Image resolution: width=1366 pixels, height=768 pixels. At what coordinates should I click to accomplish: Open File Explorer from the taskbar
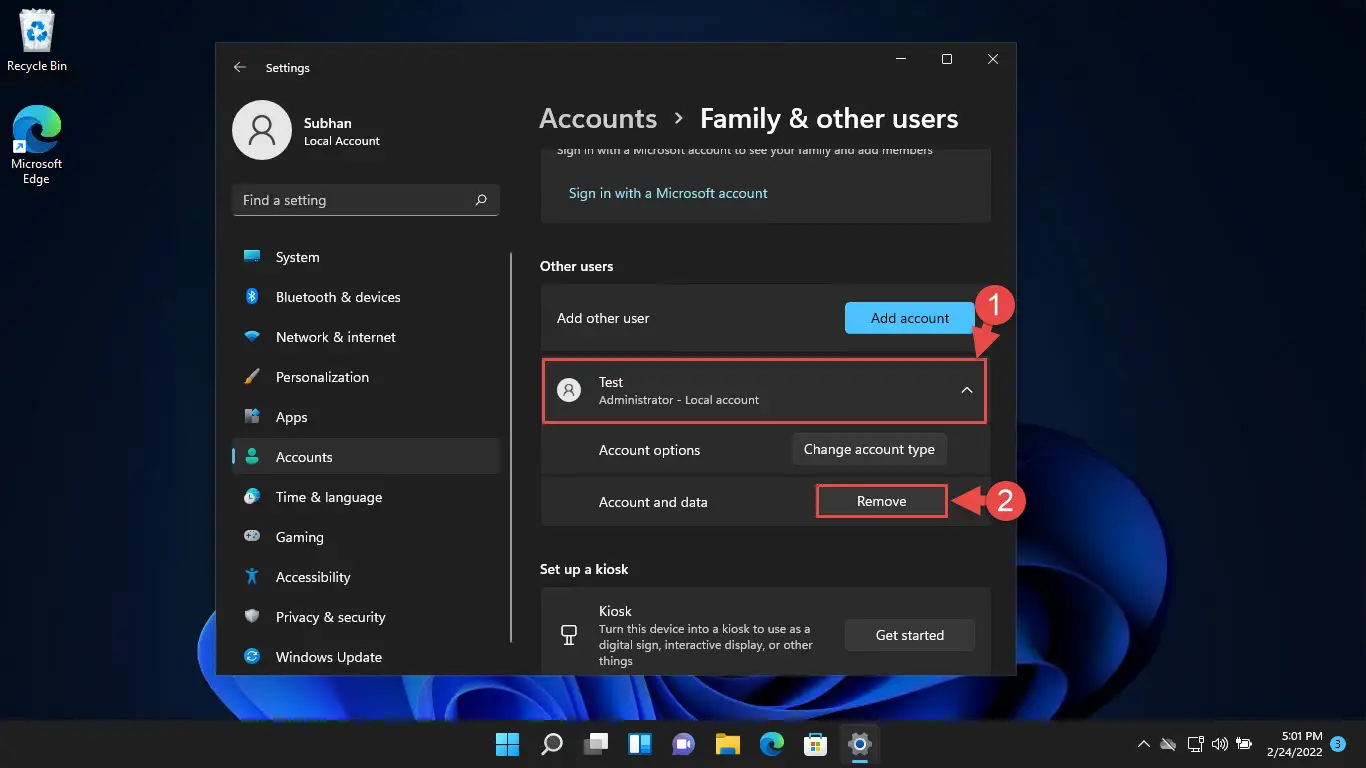tap(727, 744)
